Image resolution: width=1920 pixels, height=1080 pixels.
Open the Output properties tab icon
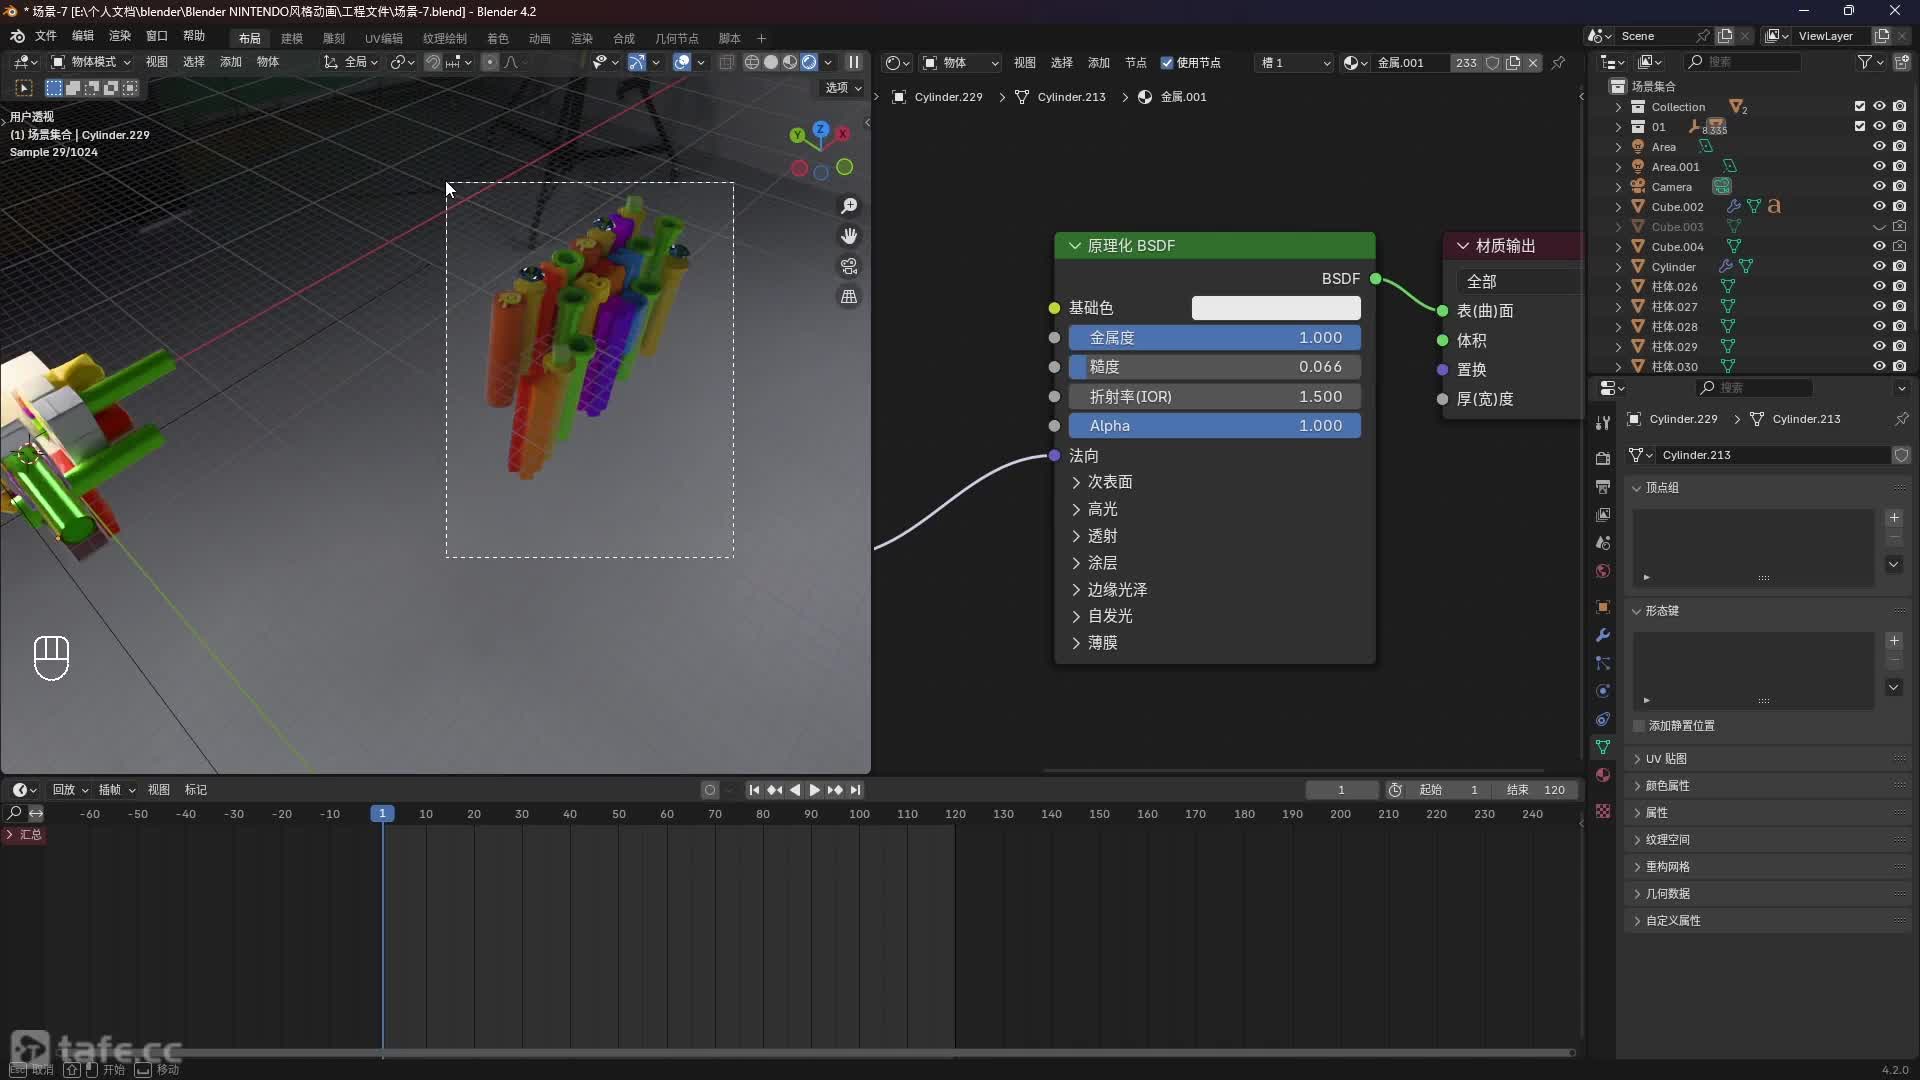[1603, 487]
